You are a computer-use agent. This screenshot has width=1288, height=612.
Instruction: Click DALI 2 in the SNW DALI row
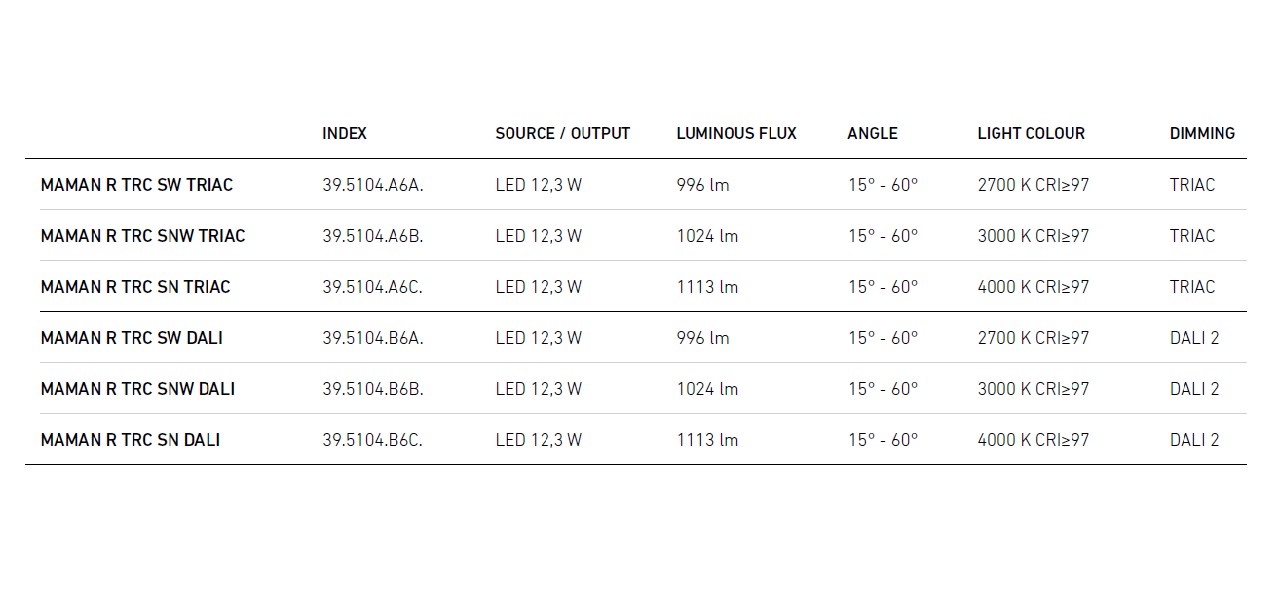(1194, 389)
